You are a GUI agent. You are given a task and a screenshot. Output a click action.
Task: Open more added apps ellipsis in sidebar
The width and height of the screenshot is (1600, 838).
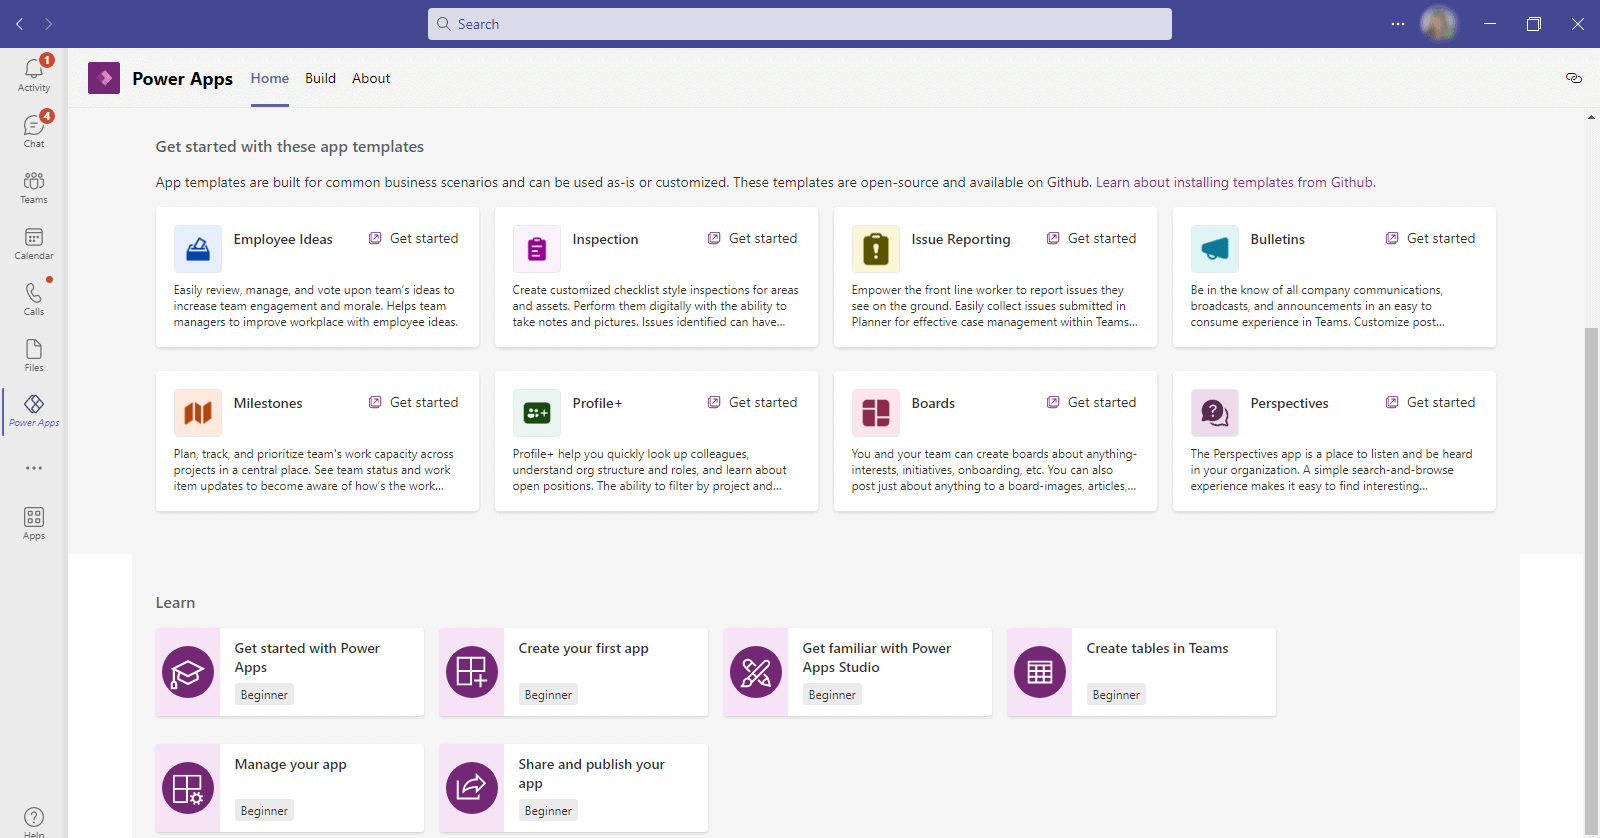pyautogui.click(x=34, y=468)
